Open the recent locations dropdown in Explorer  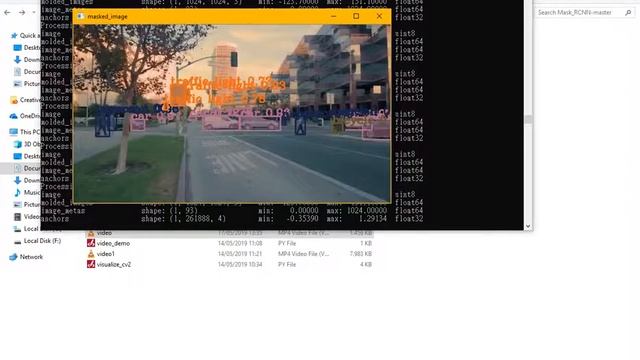click(34, 13)
